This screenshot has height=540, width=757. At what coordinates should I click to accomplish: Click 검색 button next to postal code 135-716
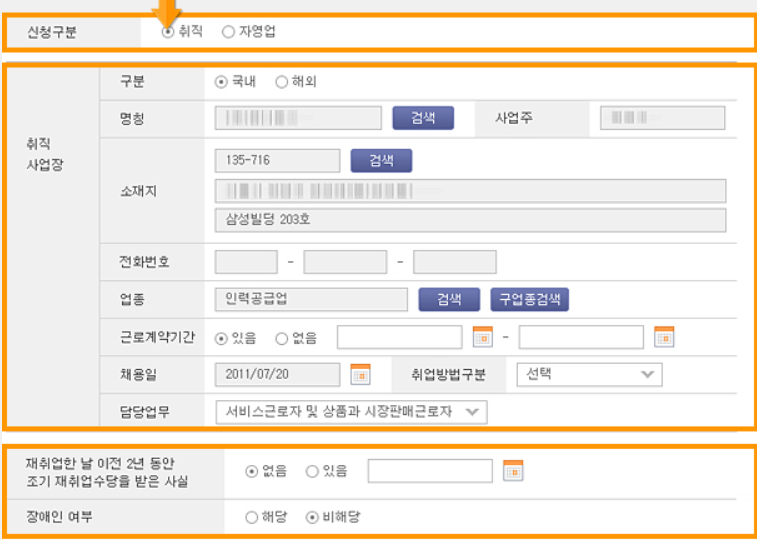381,161
